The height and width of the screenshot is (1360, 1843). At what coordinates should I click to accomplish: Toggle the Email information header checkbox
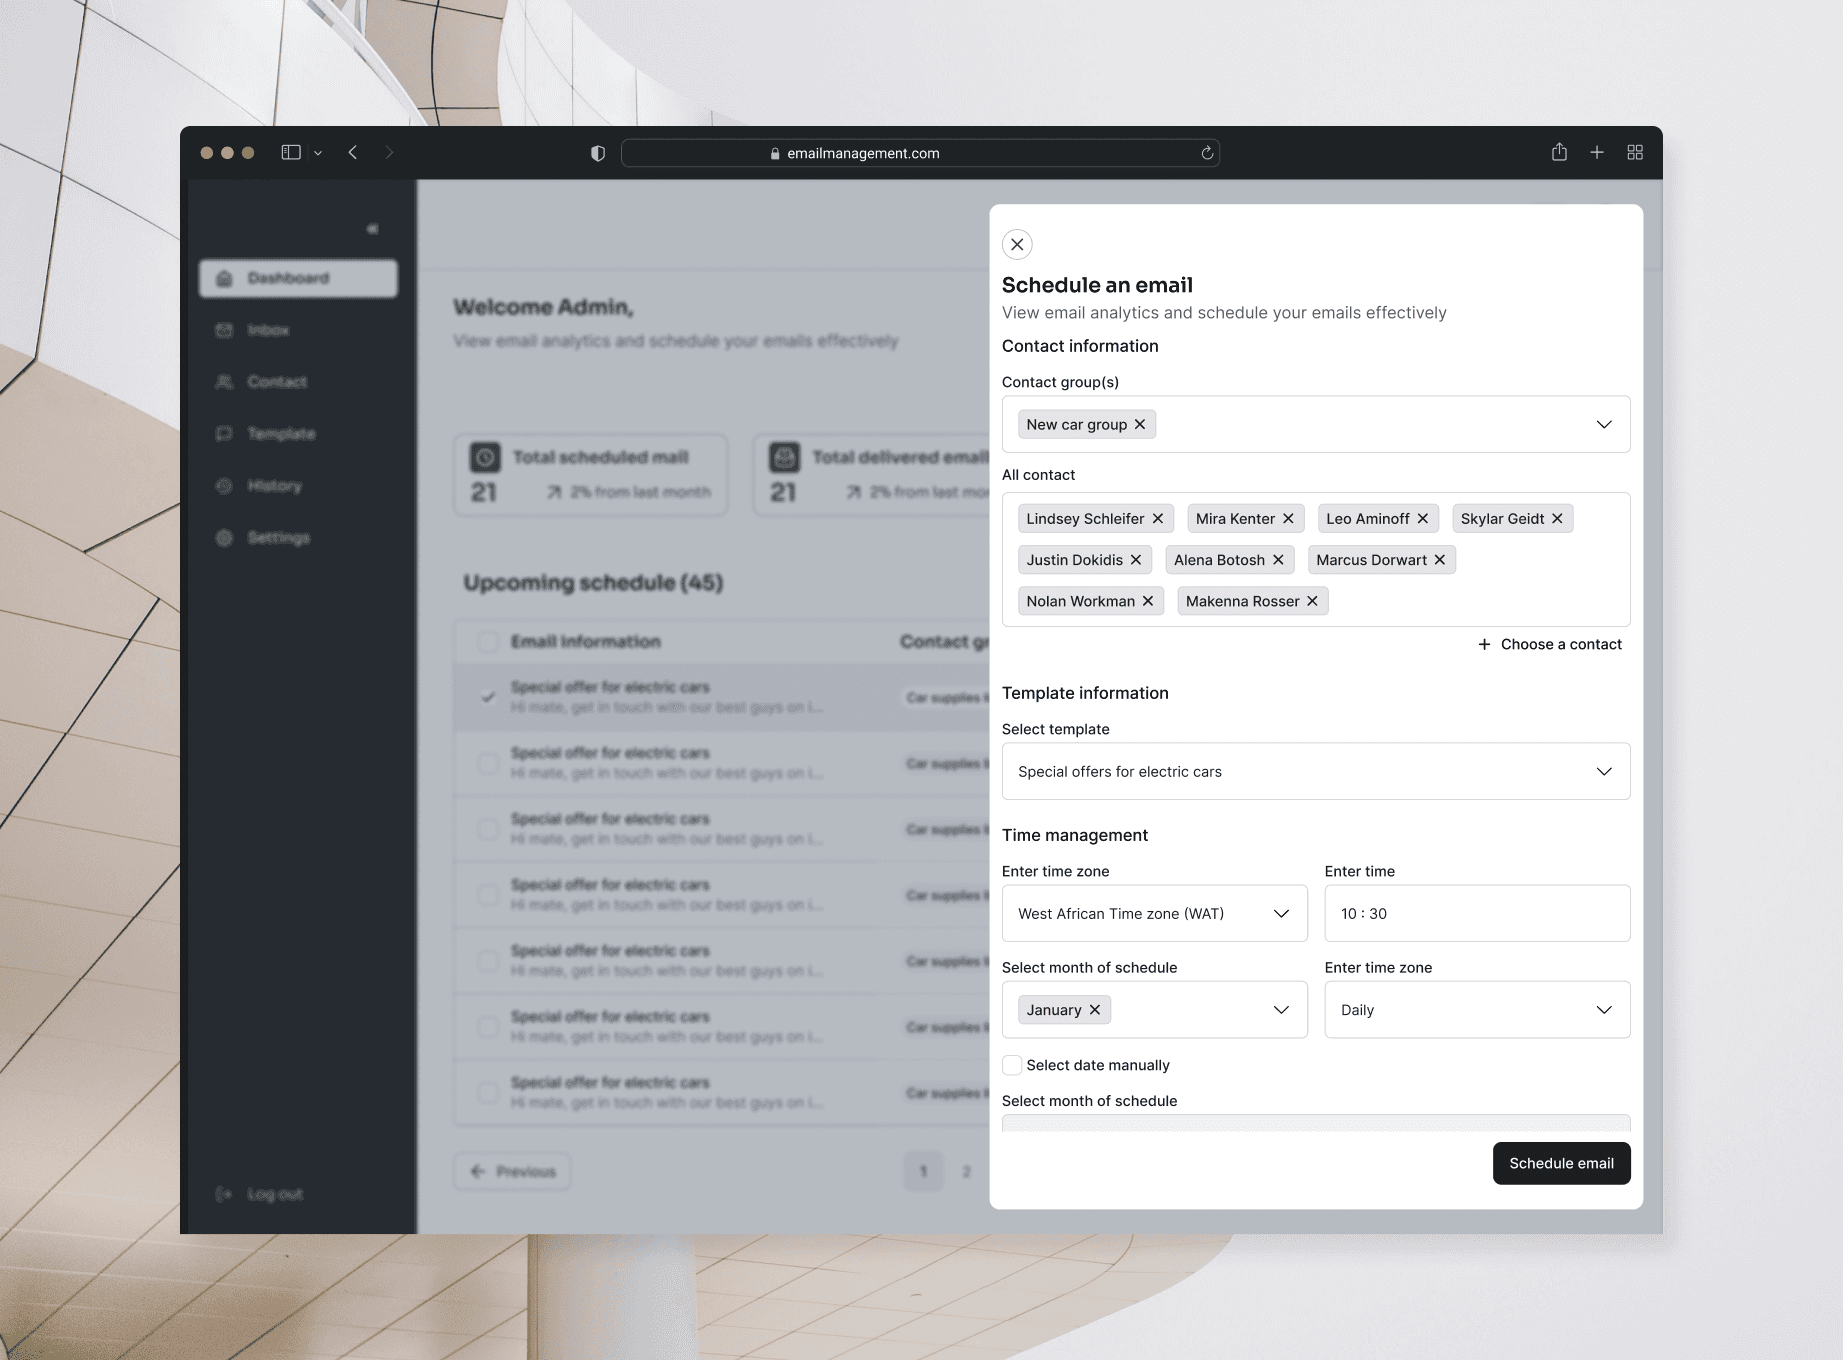(488, 642)
